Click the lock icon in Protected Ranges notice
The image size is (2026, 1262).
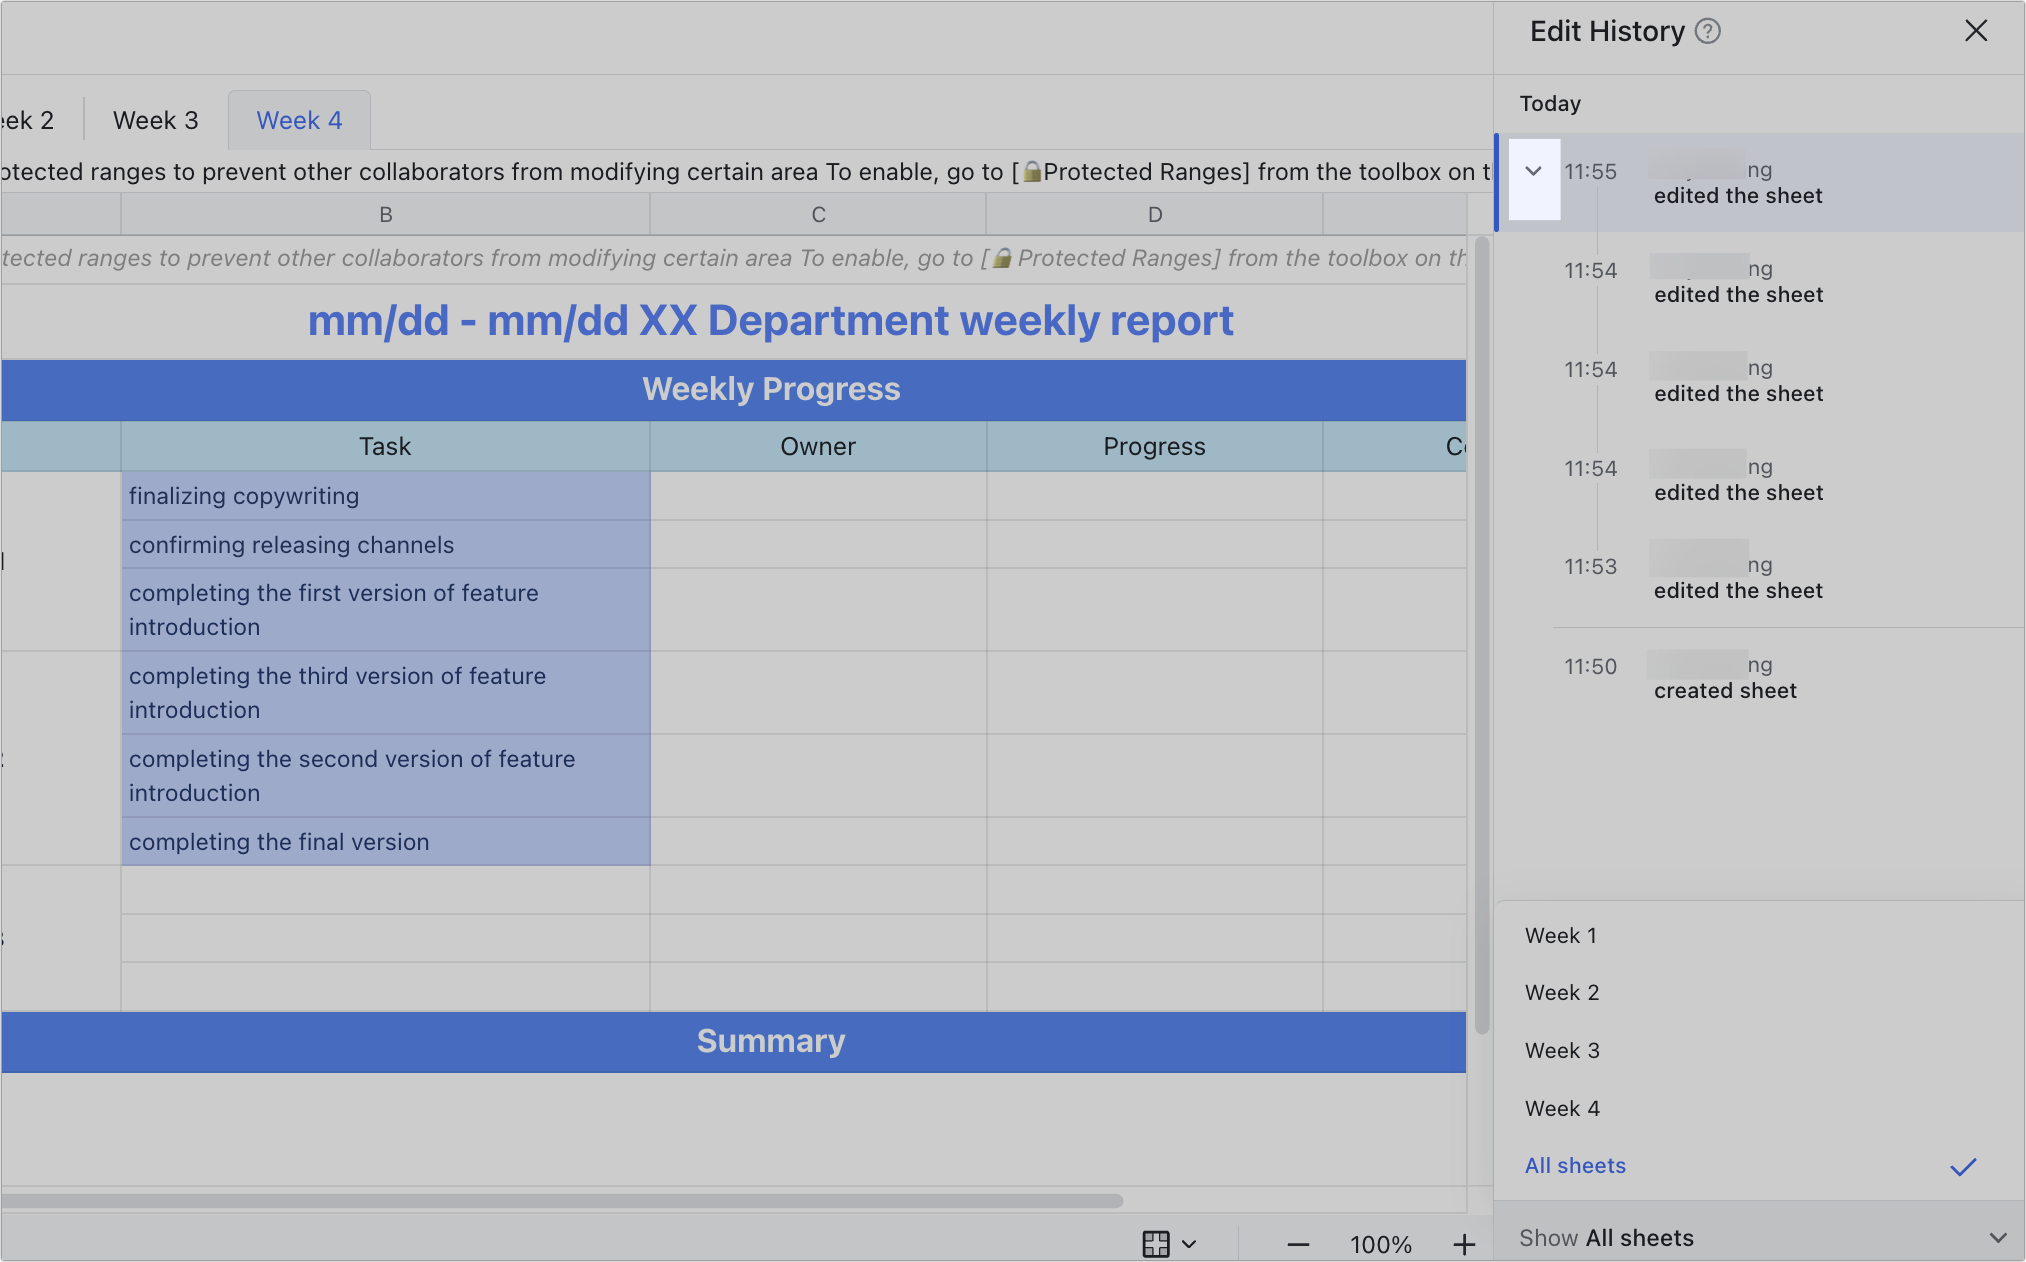[1030, 171]
